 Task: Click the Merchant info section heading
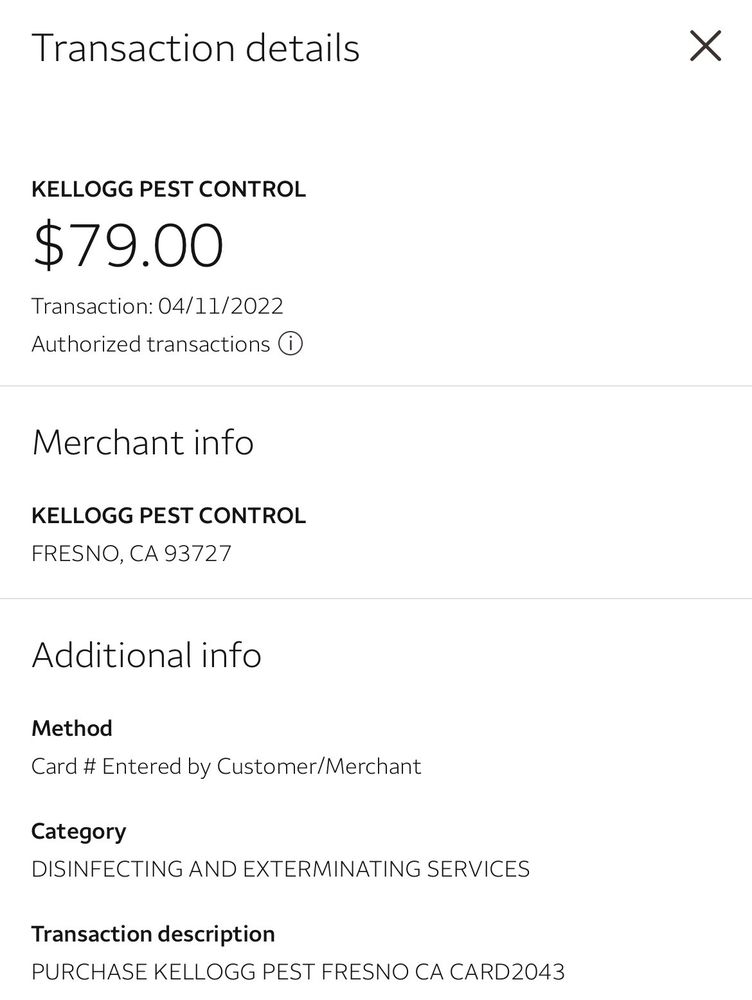point(143,442)
